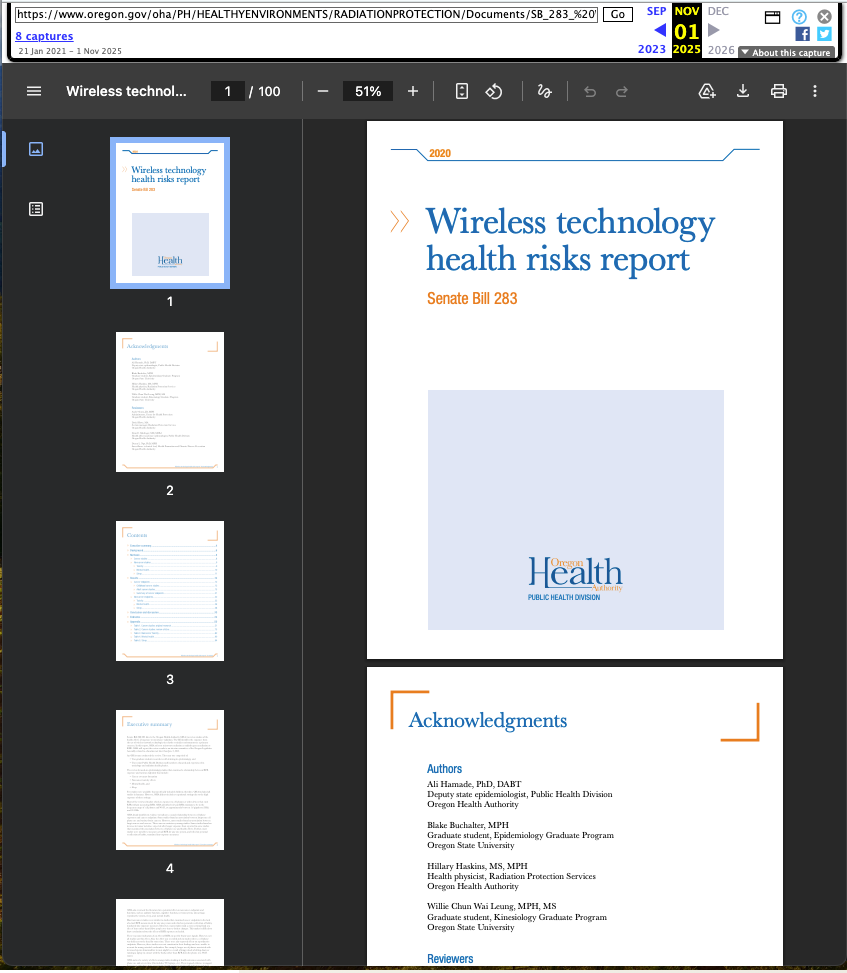Click the redo arrow icon
847x973 pixels.
click(x=622, y=92)
